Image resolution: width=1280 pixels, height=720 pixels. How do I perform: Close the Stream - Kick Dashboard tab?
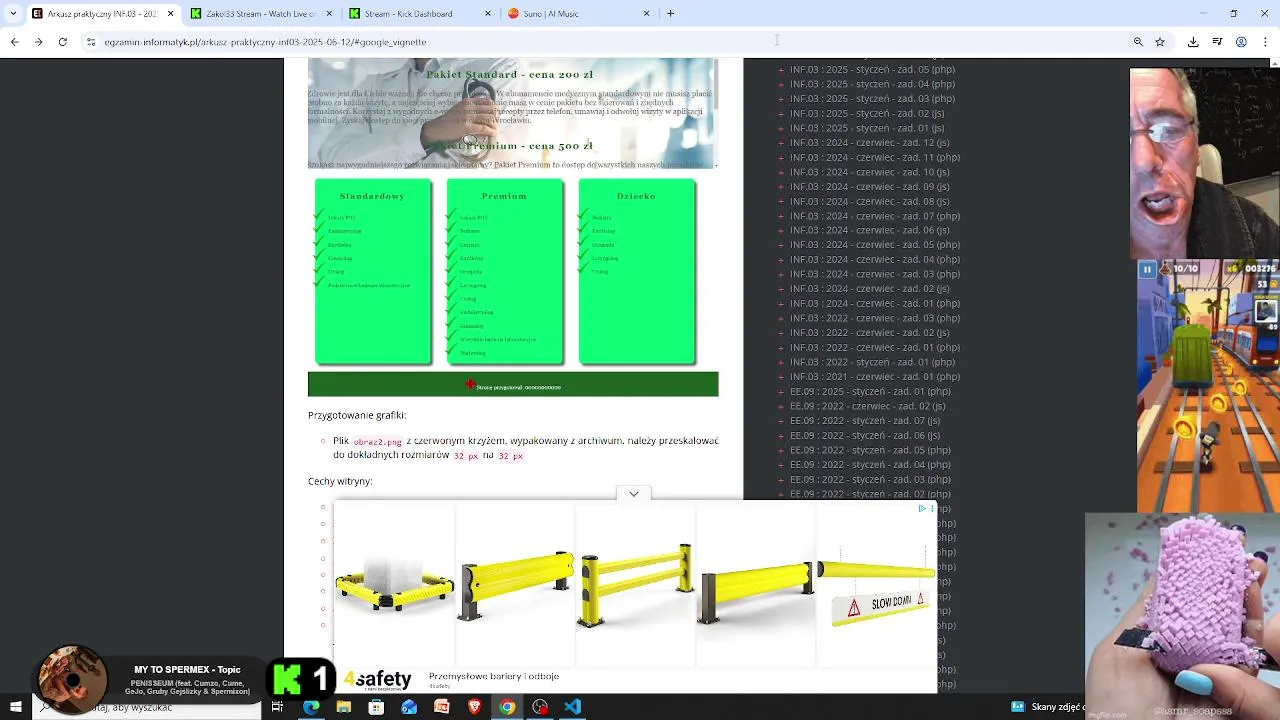(488, 13)
